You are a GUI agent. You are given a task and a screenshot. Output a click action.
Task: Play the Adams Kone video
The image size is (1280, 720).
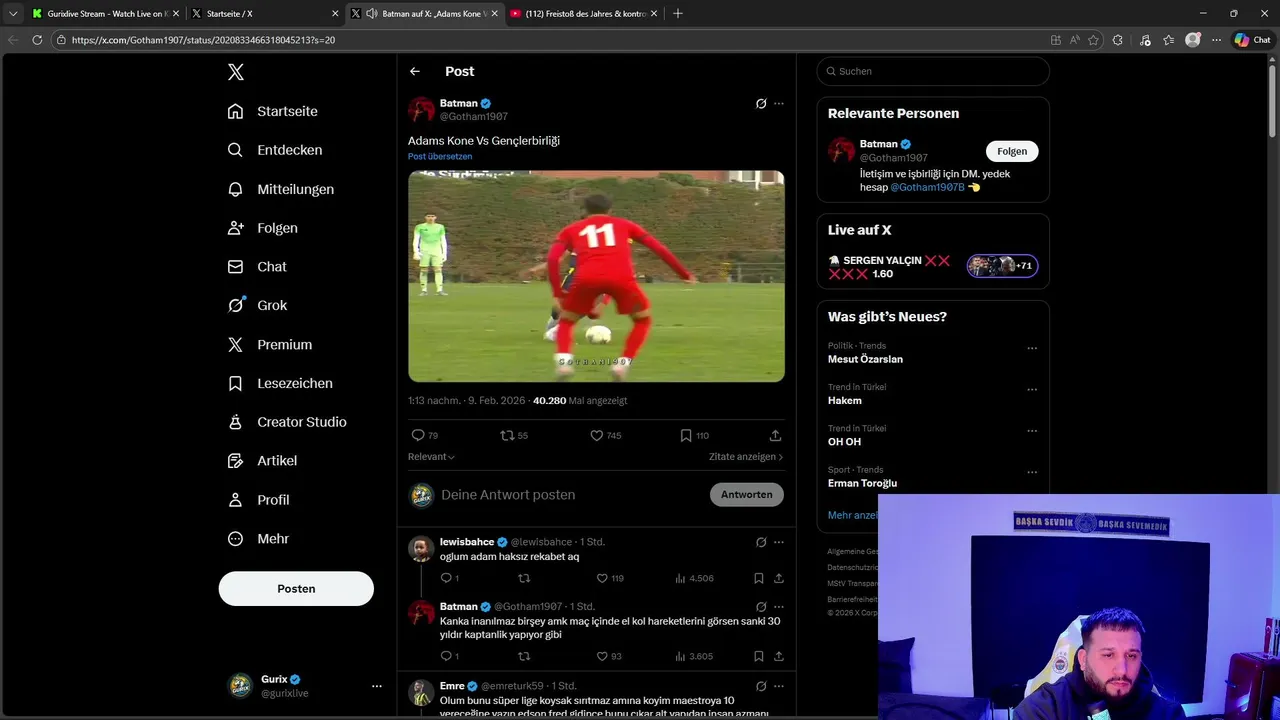(596, 276)
